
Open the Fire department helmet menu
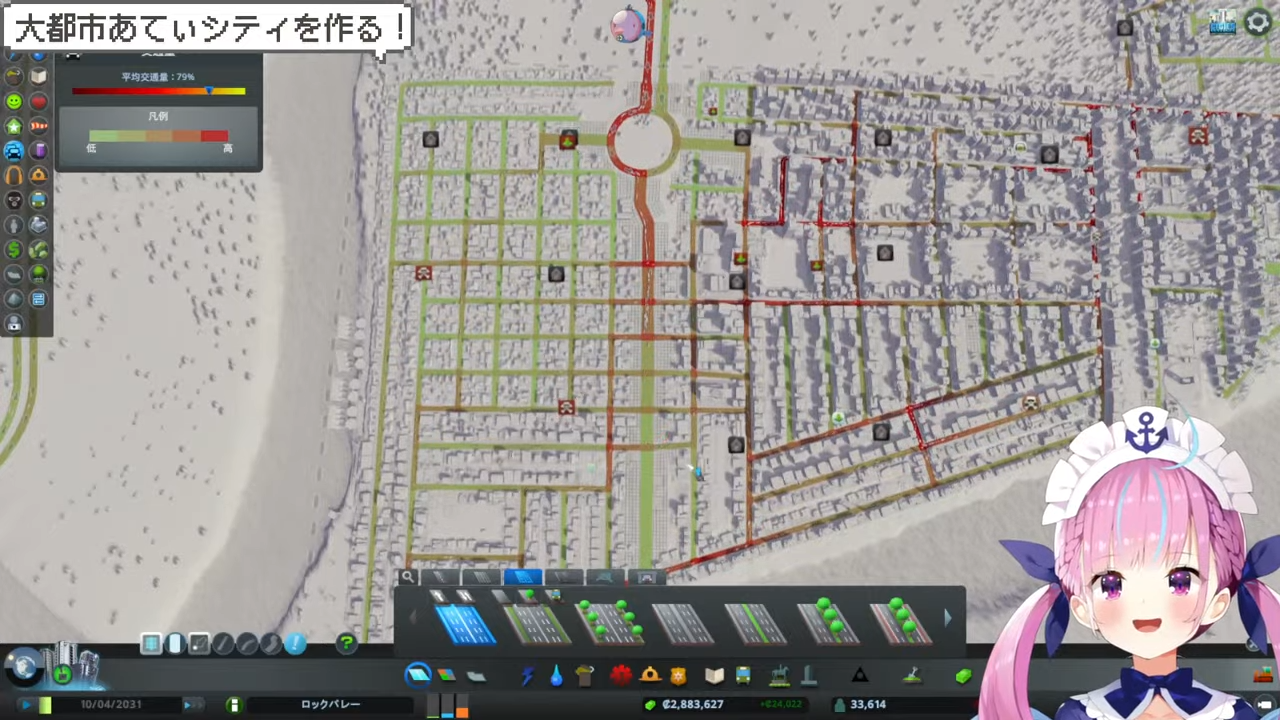[650, 675]
